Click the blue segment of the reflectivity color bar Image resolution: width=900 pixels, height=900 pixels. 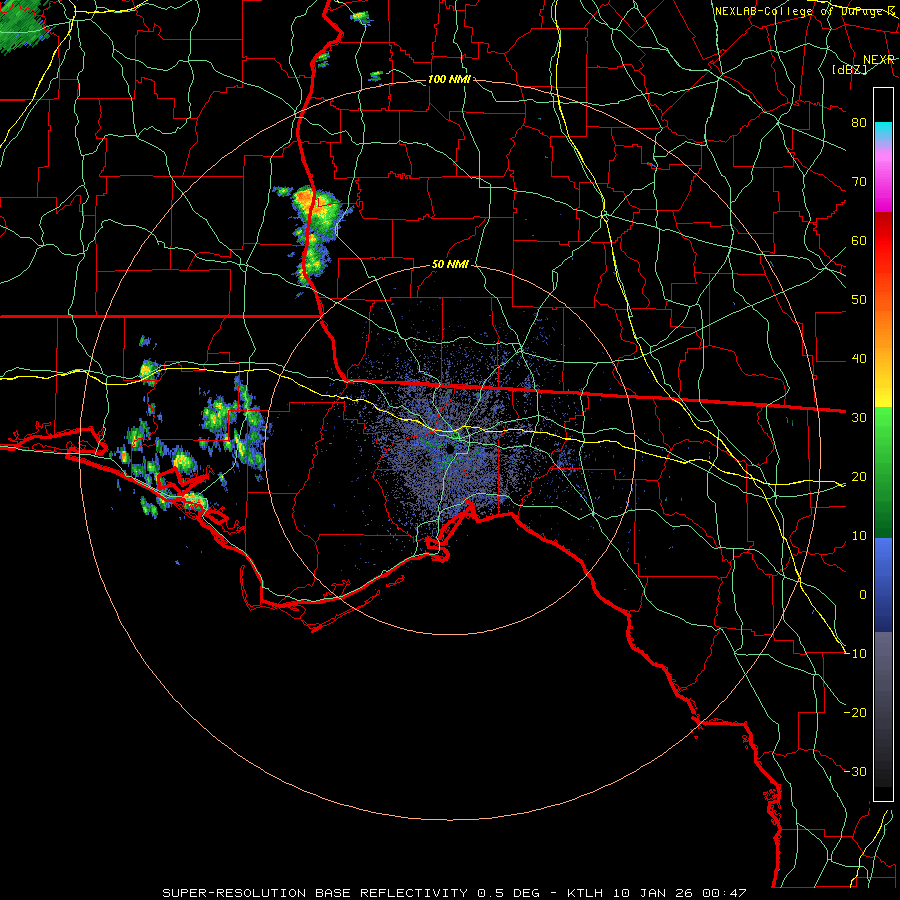click(883, 584)
